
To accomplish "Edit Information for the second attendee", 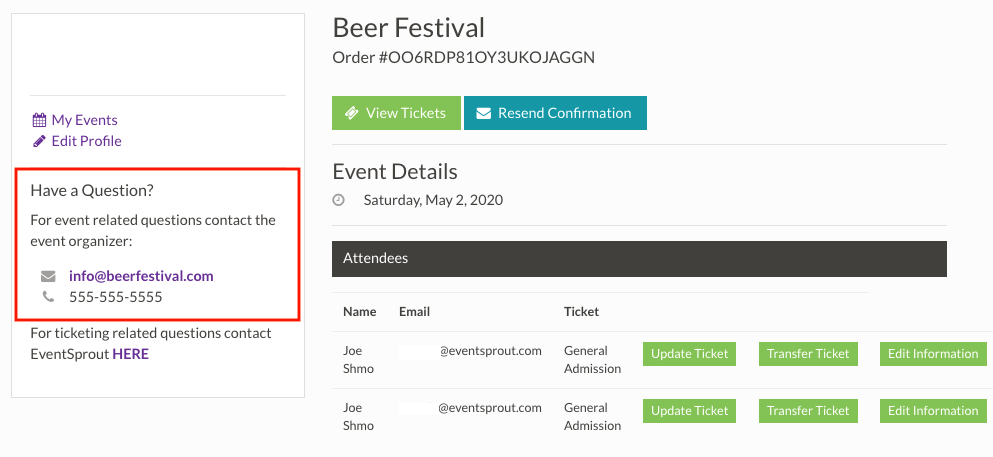I will click(933, 411).
